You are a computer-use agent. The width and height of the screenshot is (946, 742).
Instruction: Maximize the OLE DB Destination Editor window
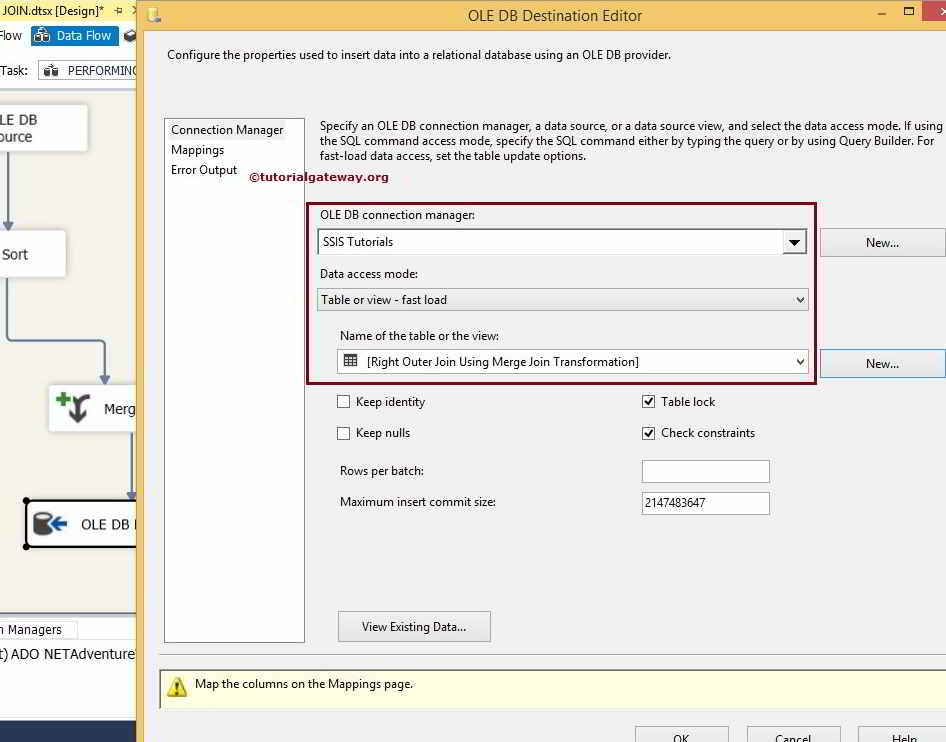click(x=909, y=11)
